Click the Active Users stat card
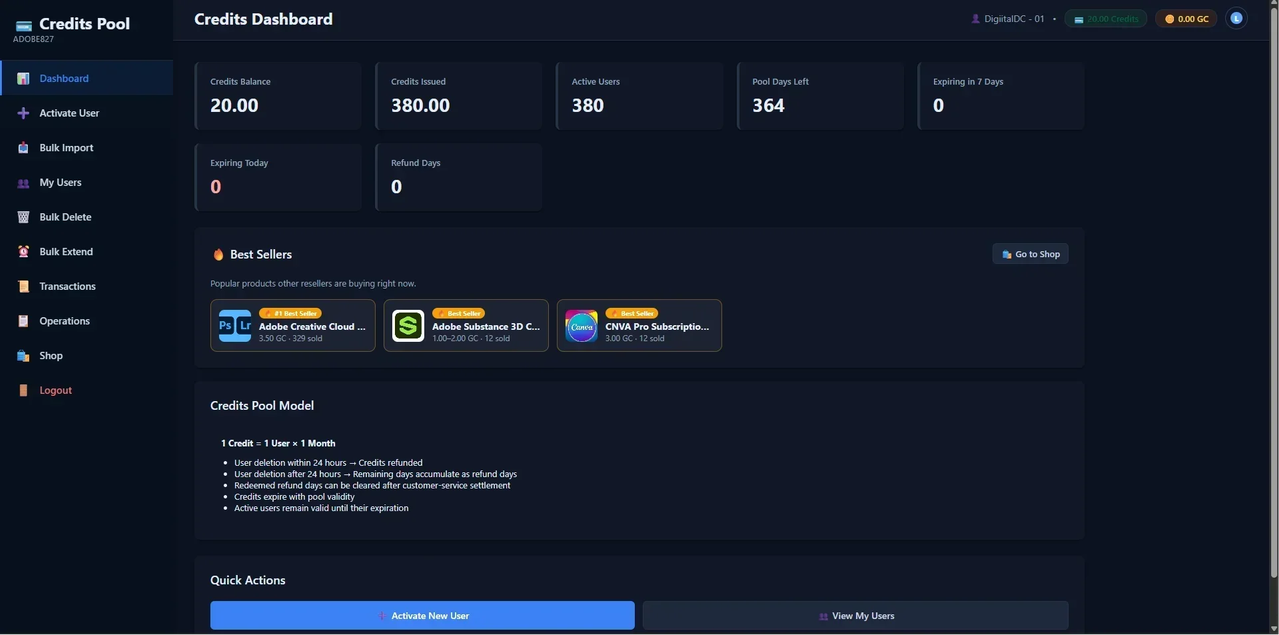Image resolution: width=1279 pixels, height=635 pixels. coord(640,96)
